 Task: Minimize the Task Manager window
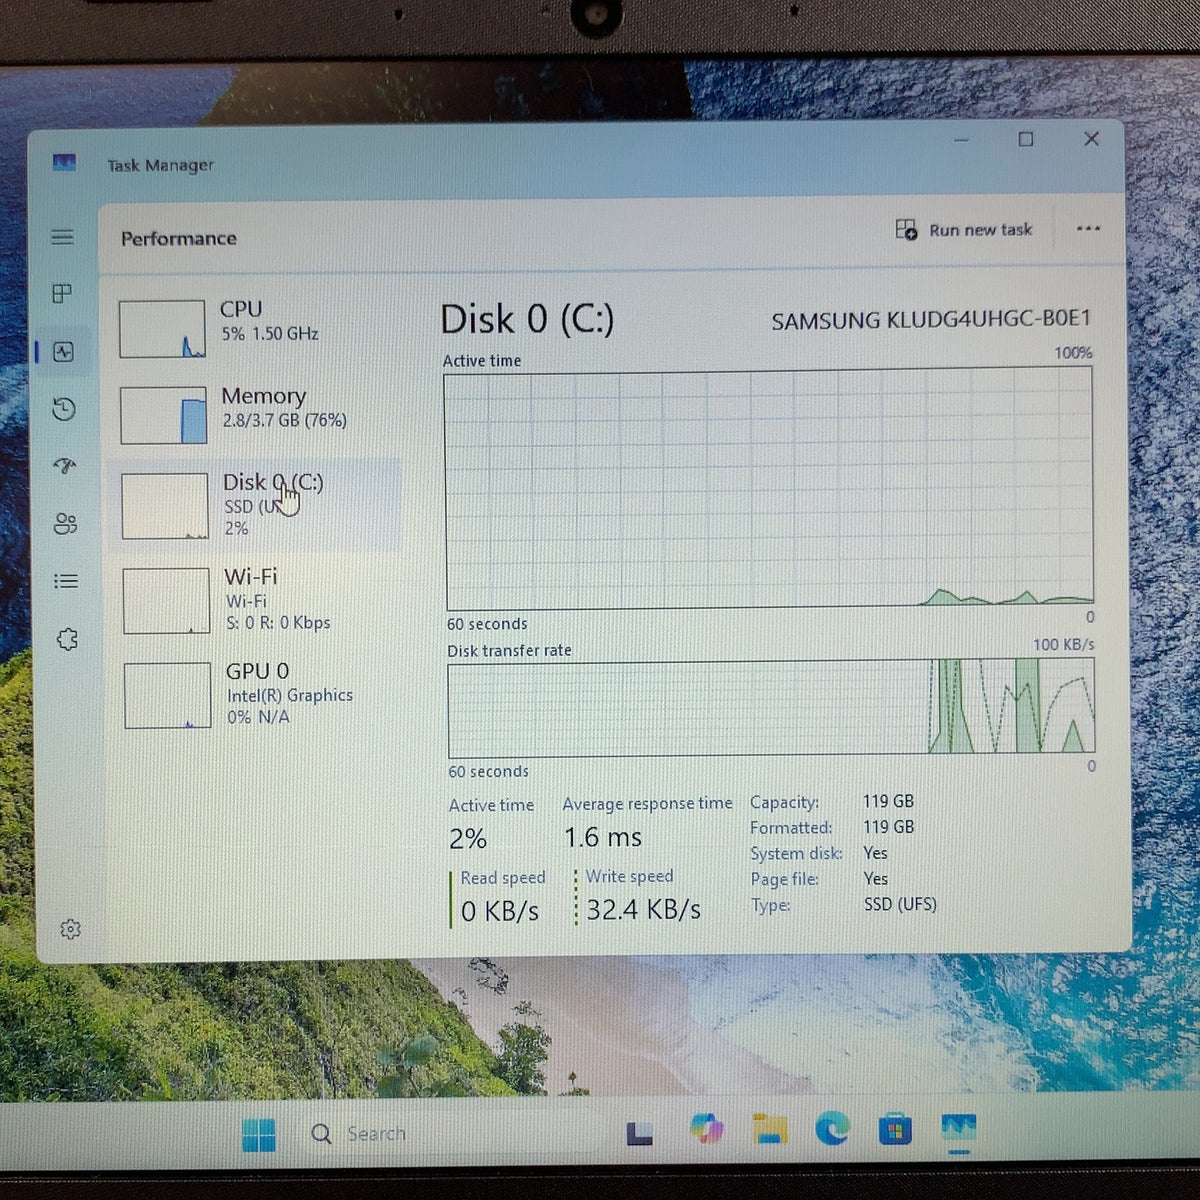point(961,140)
